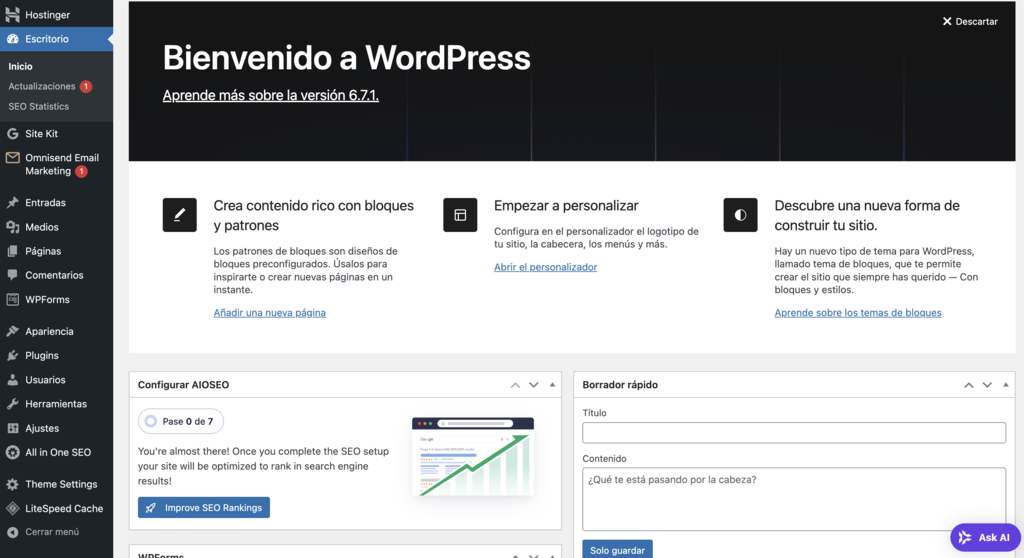This screenshot has height=558, width=1024.
Task: Open the Ask AI assistant button
Action: click(x=985, y=538)
